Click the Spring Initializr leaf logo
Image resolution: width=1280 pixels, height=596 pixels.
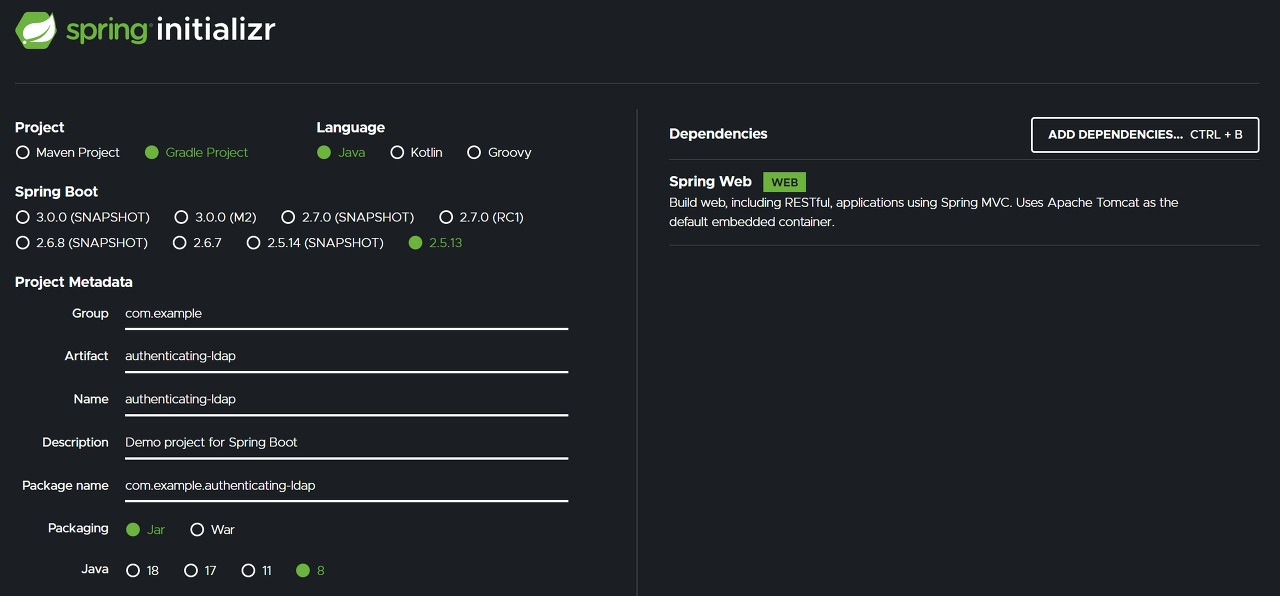point(34,29)
